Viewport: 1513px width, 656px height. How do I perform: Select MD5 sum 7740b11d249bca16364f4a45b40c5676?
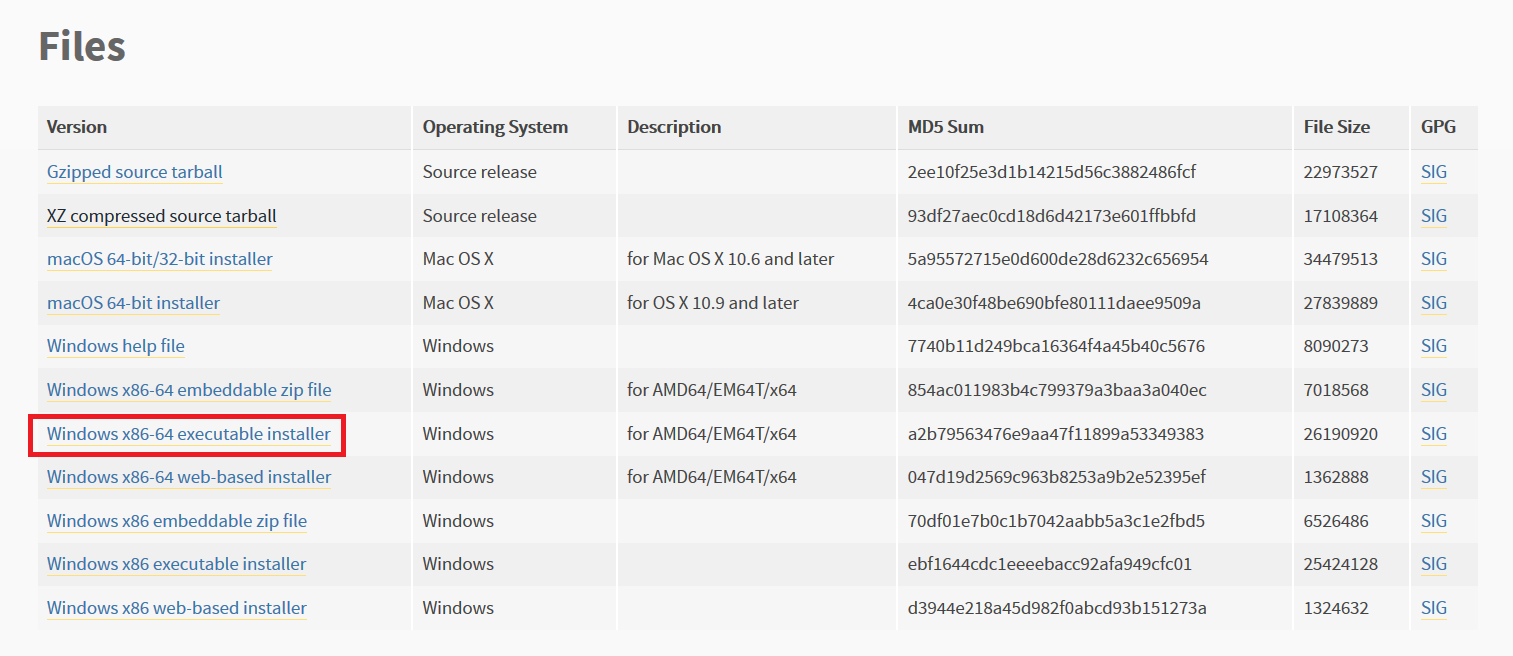tap(1056, 346)
